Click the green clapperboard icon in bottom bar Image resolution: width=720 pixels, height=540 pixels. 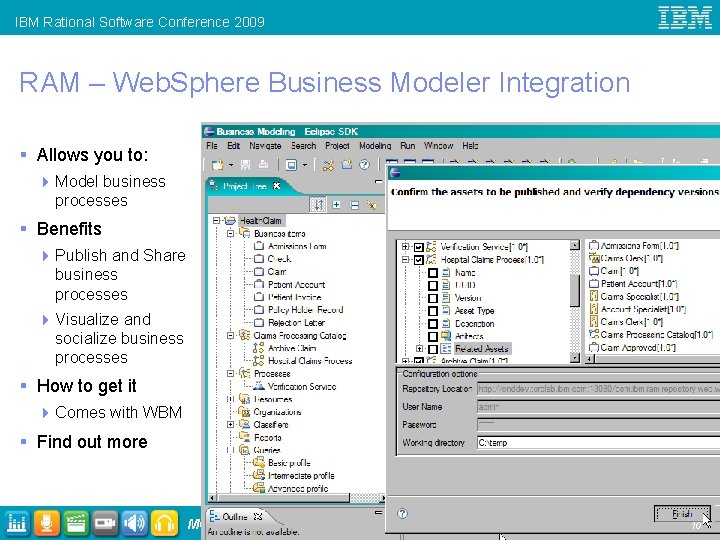[x=76, y=523]
